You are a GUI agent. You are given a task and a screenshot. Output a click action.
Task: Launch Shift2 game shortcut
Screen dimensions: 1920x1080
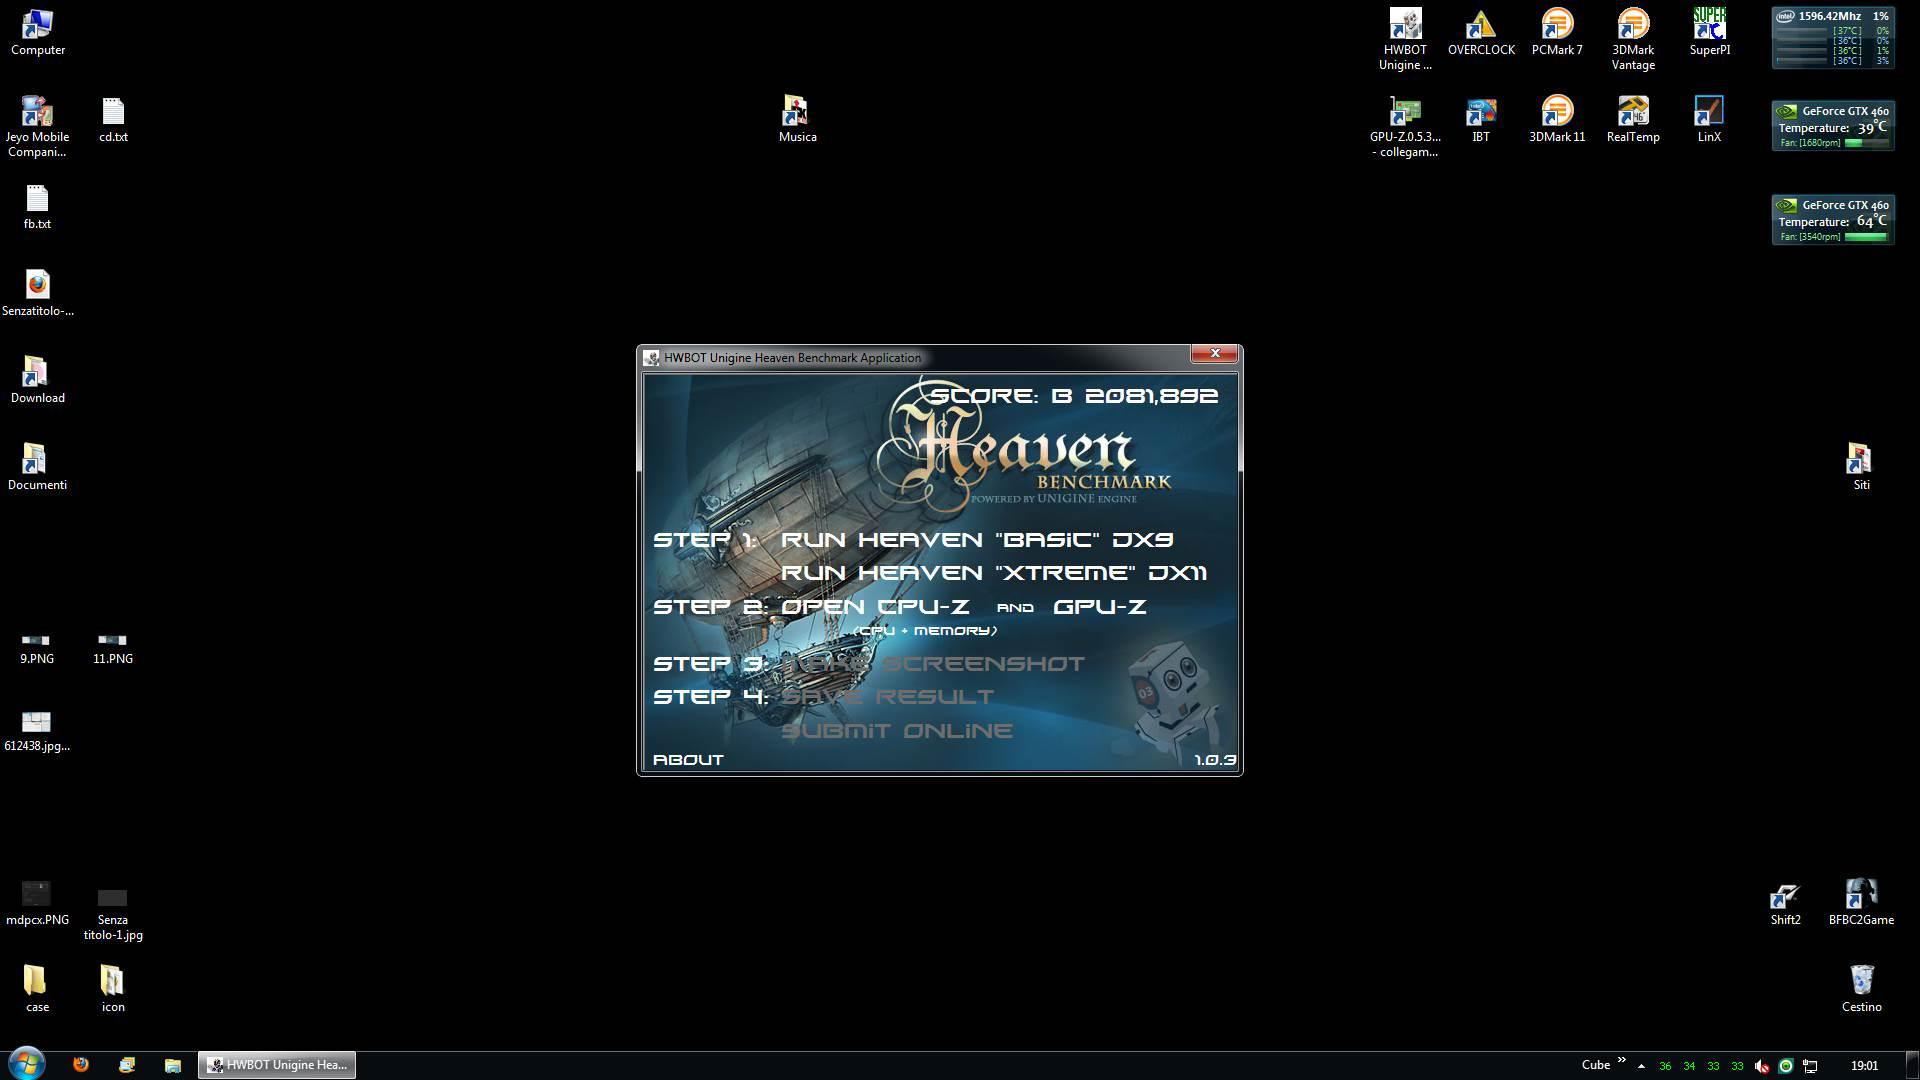[1785, 902]
